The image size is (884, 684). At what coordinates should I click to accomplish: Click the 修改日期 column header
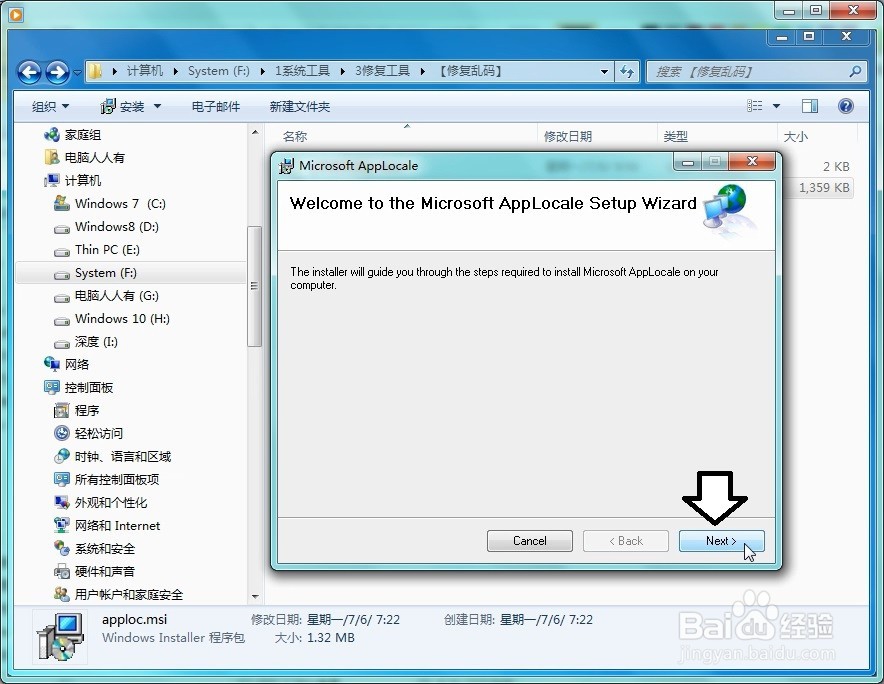pos(568,136)
